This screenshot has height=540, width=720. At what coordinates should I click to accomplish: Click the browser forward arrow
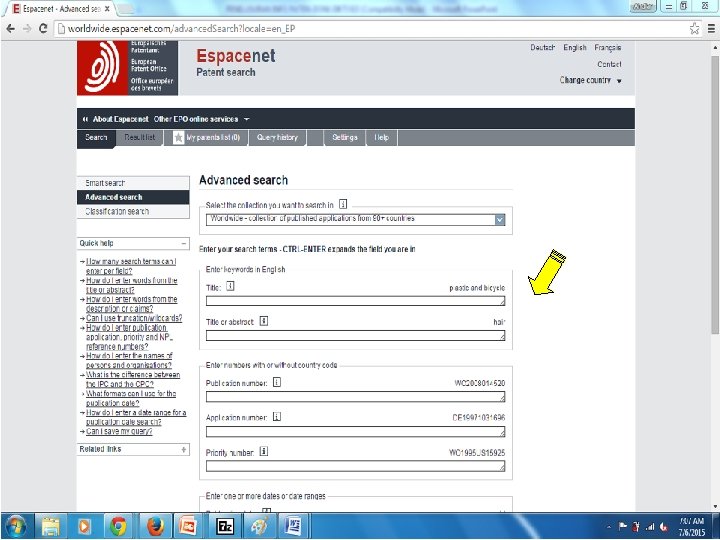tap(27, 28)
